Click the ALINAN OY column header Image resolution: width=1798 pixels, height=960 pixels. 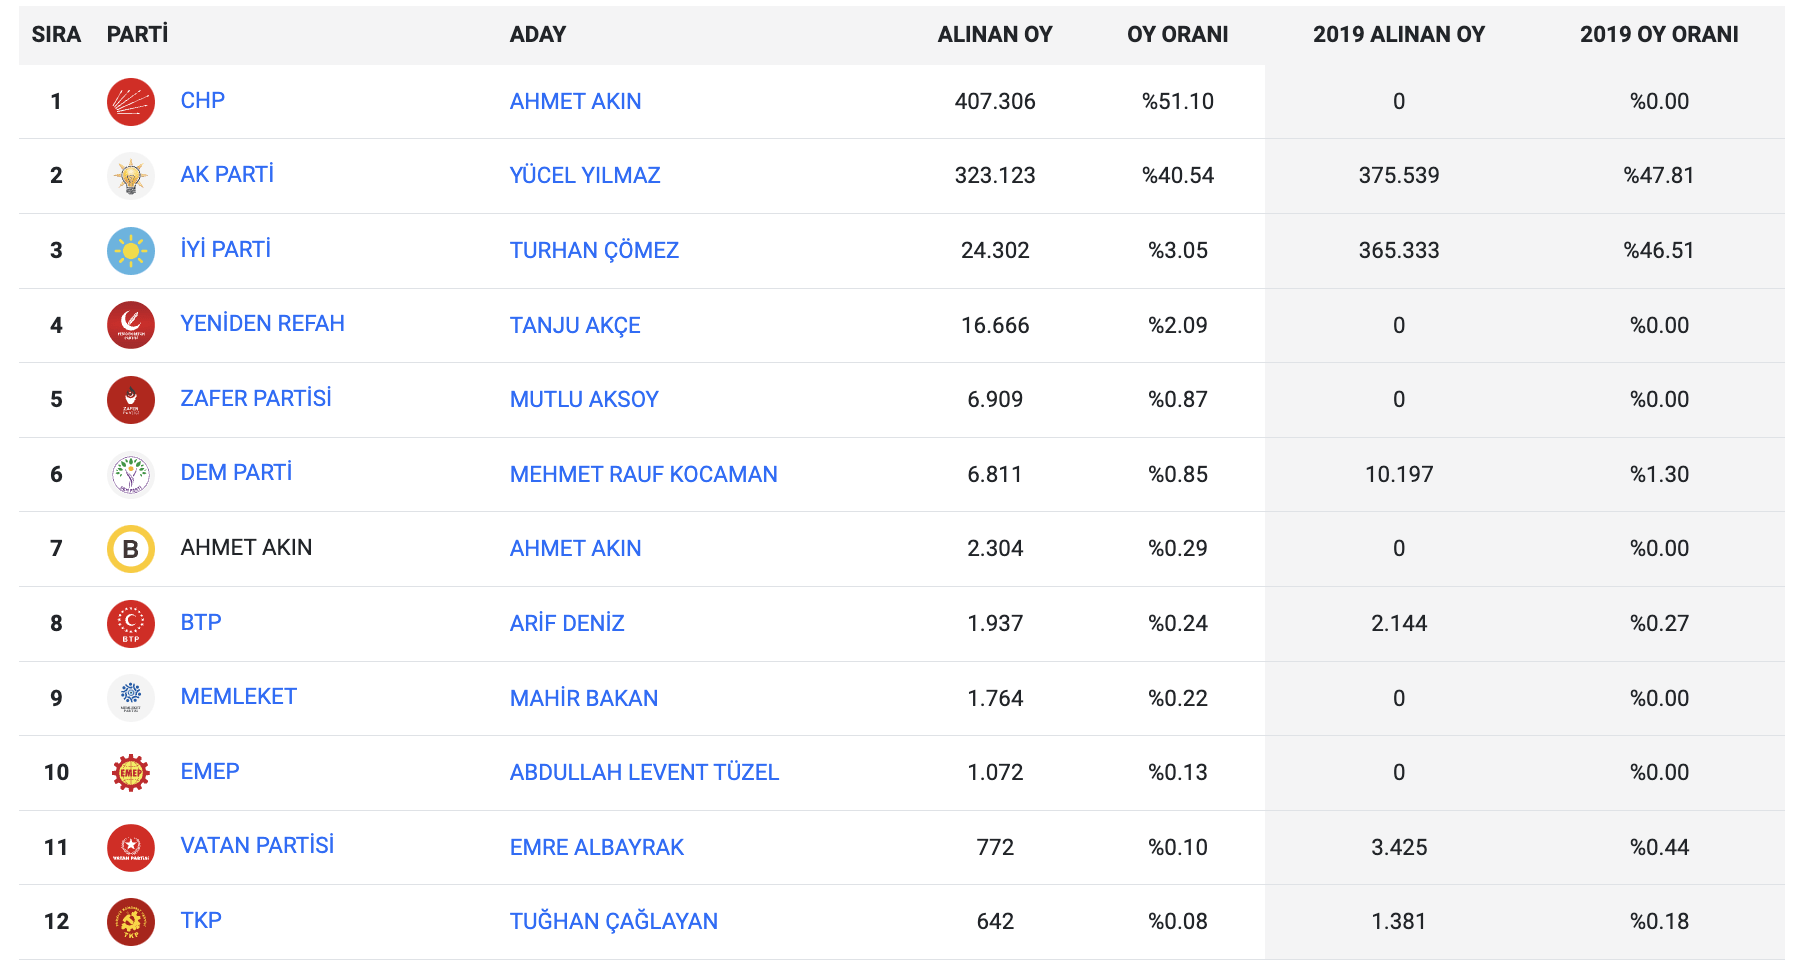pyautogui.click(x=994, y=35)
